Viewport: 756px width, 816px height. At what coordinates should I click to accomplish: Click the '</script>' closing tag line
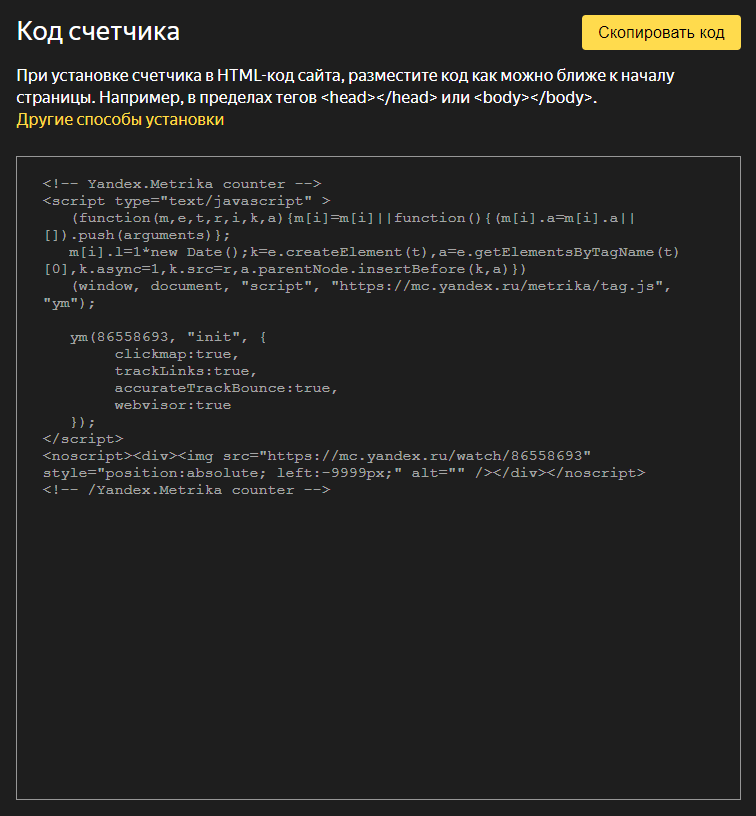point(83,439)
